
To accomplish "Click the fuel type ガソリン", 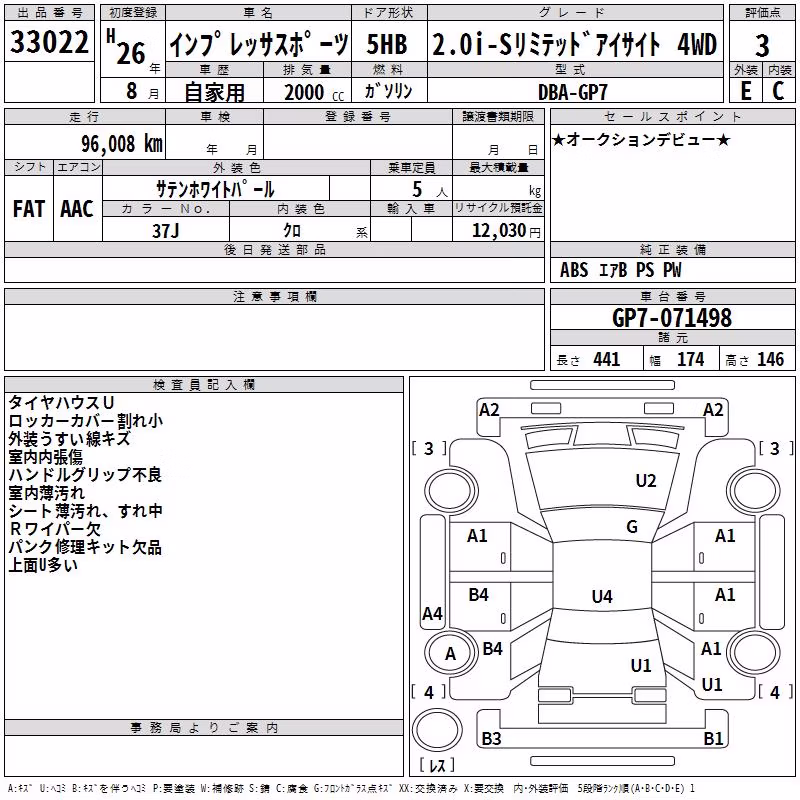I will pos(389,91).
